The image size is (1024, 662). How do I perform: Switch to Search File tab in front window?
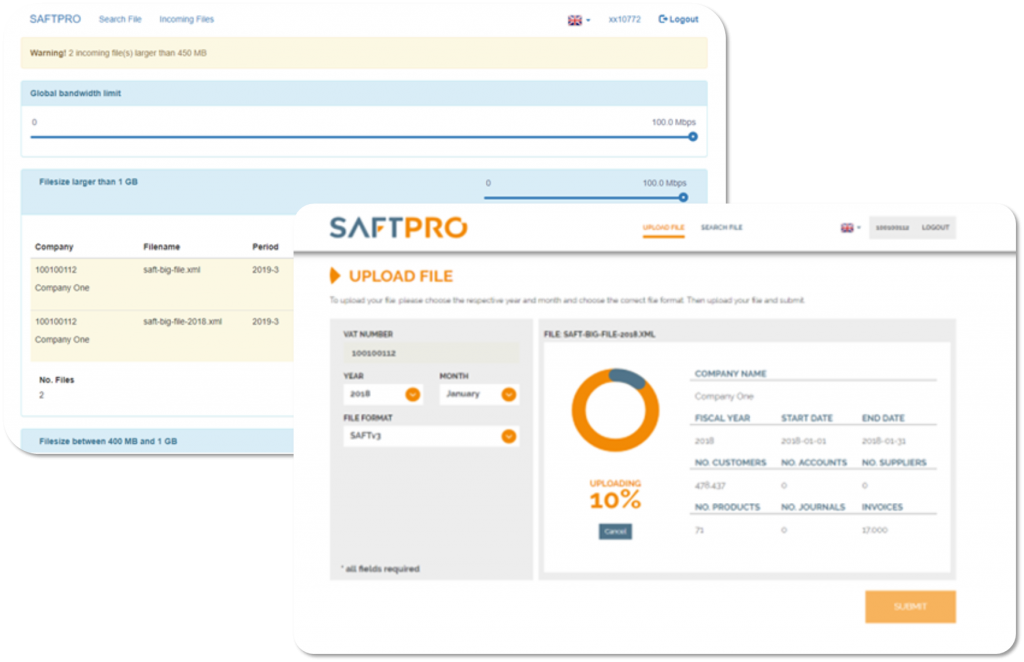coord(722,228)
